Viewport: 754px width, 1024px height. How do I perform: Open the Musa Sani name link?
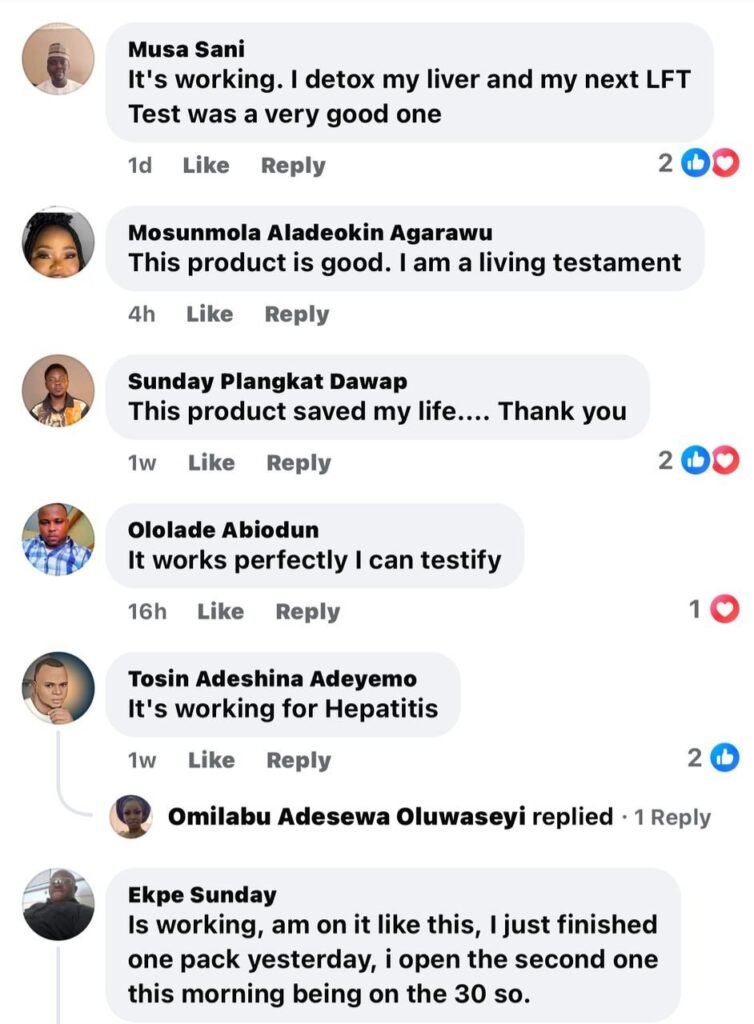point(187,48)
